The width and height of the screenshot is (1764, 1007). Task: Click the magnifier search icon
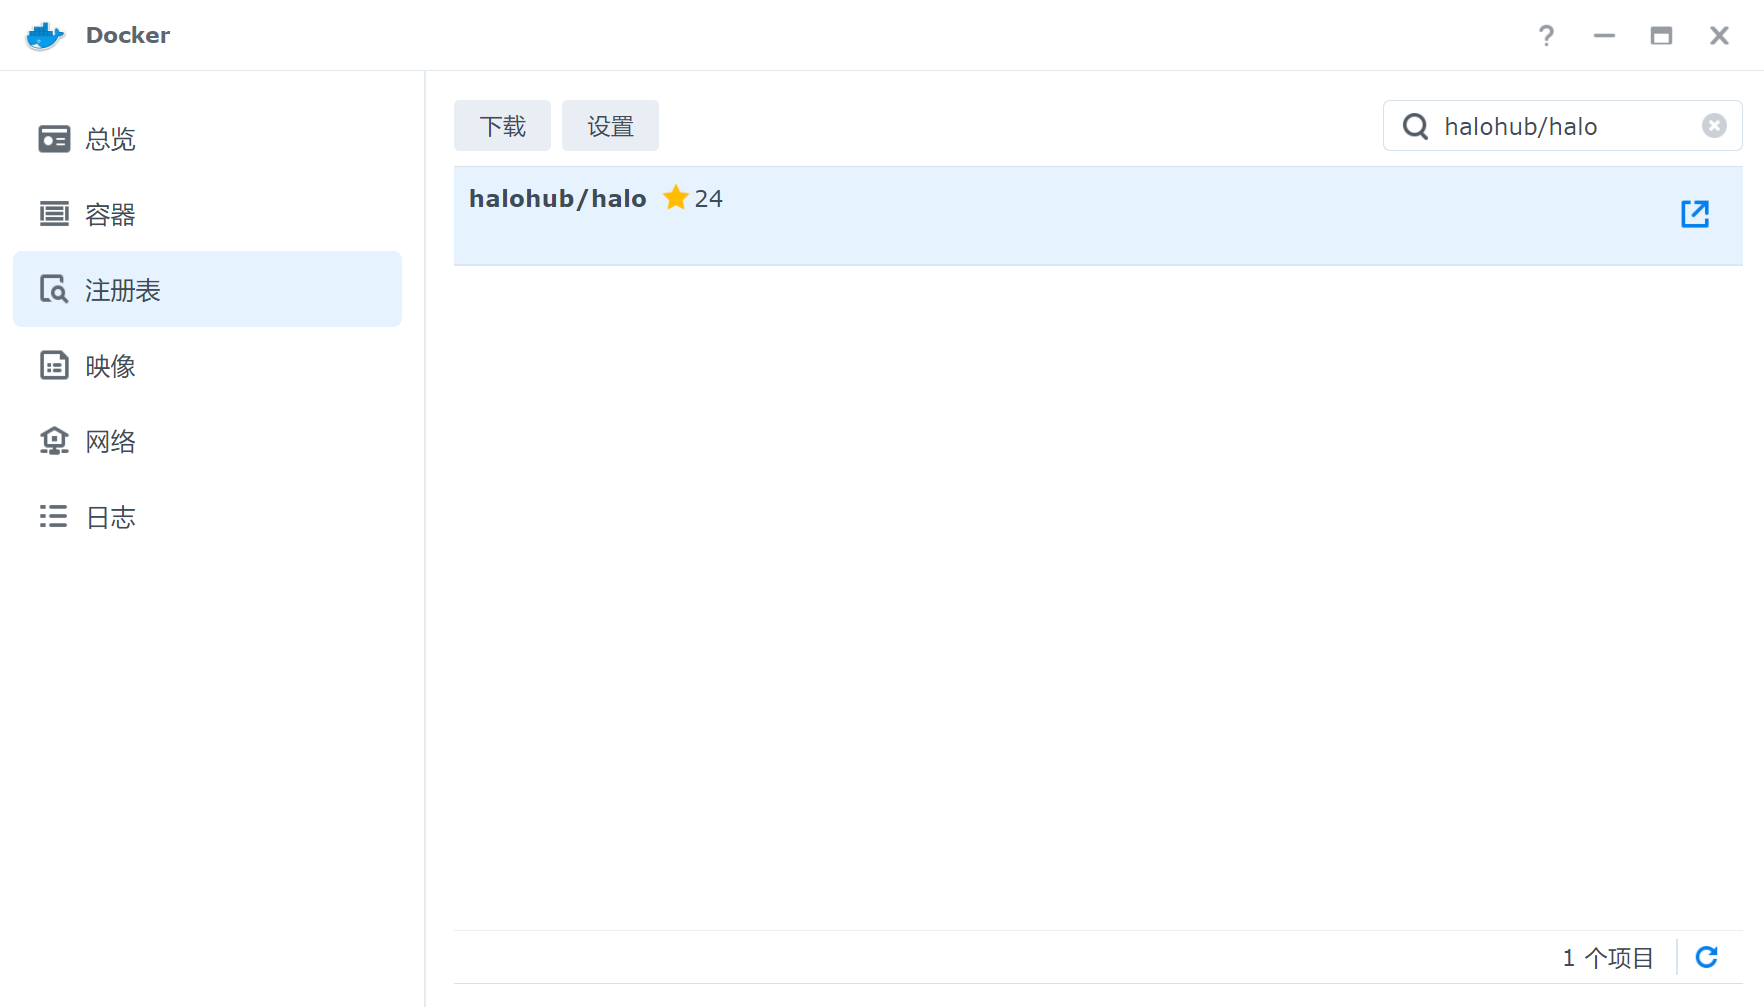[1415, 126]
